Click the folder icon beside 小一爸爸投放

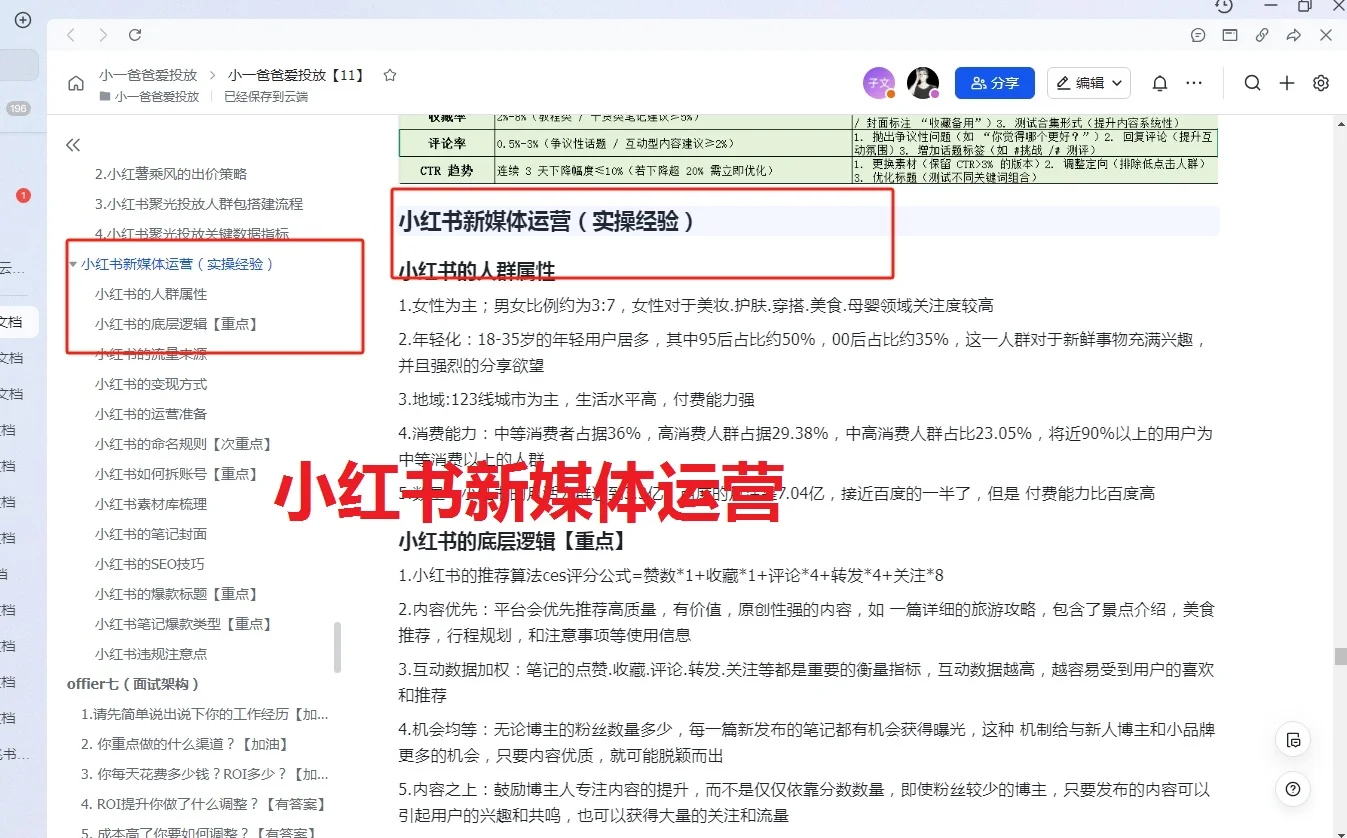pos(105,97)
